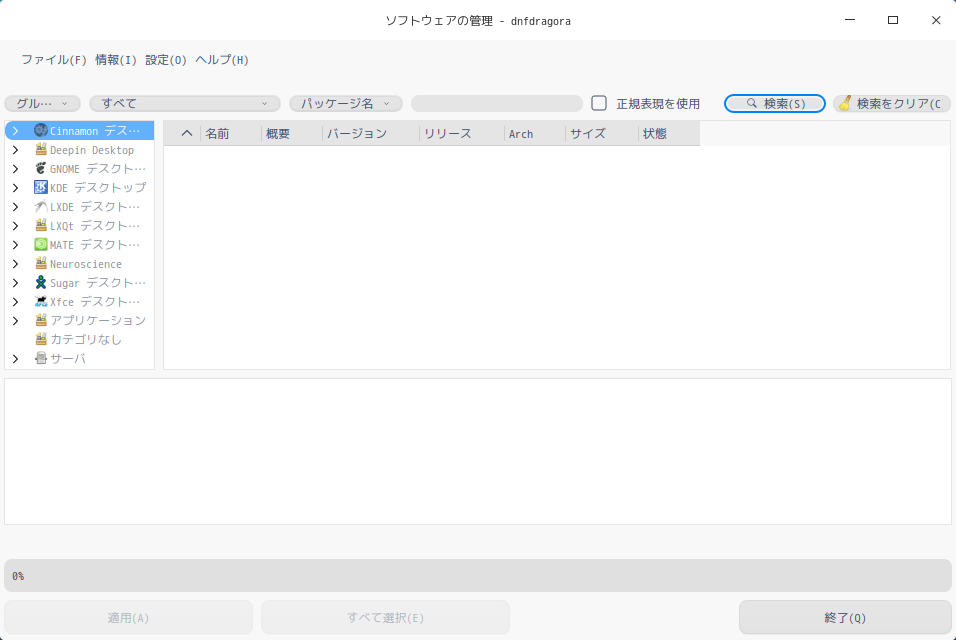This screenshot has height=640, width=956.
Task: Open the すべて filter dropdown
Action: point(185,104)
